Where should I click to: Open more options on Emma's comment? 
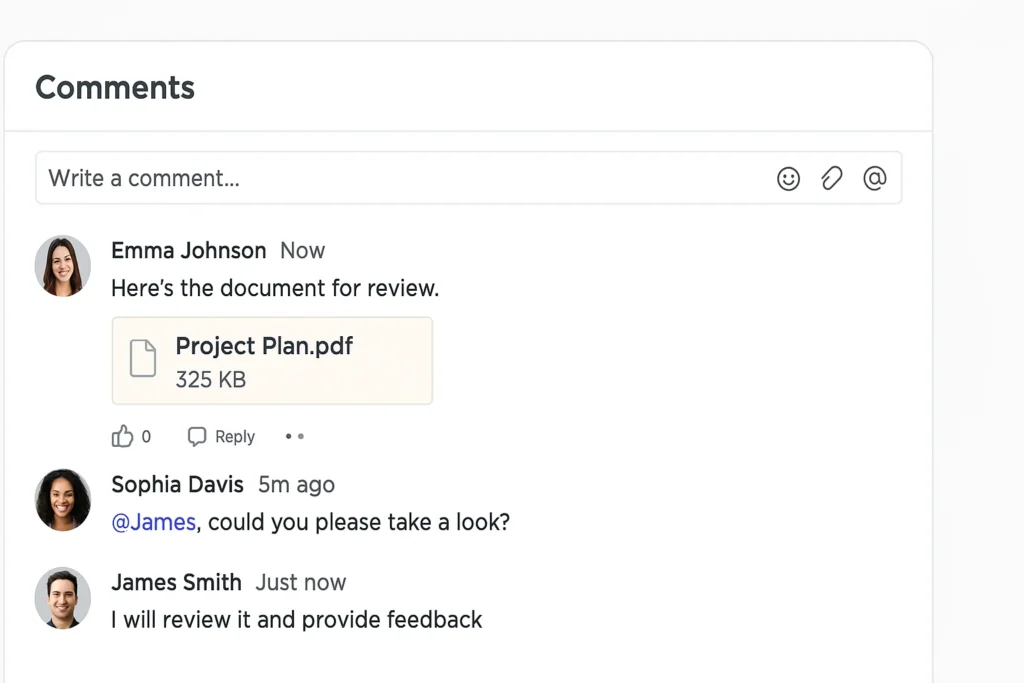click(294, 437)
